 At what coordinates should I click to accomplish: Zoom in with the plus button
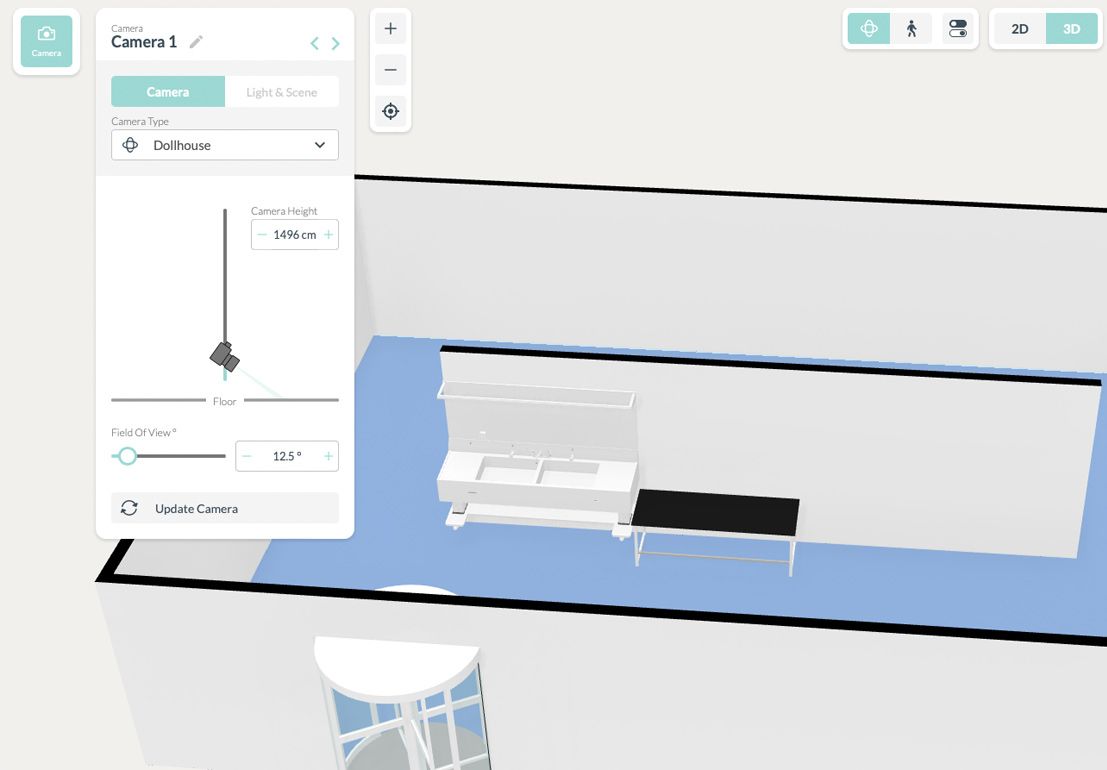point(390,29)
